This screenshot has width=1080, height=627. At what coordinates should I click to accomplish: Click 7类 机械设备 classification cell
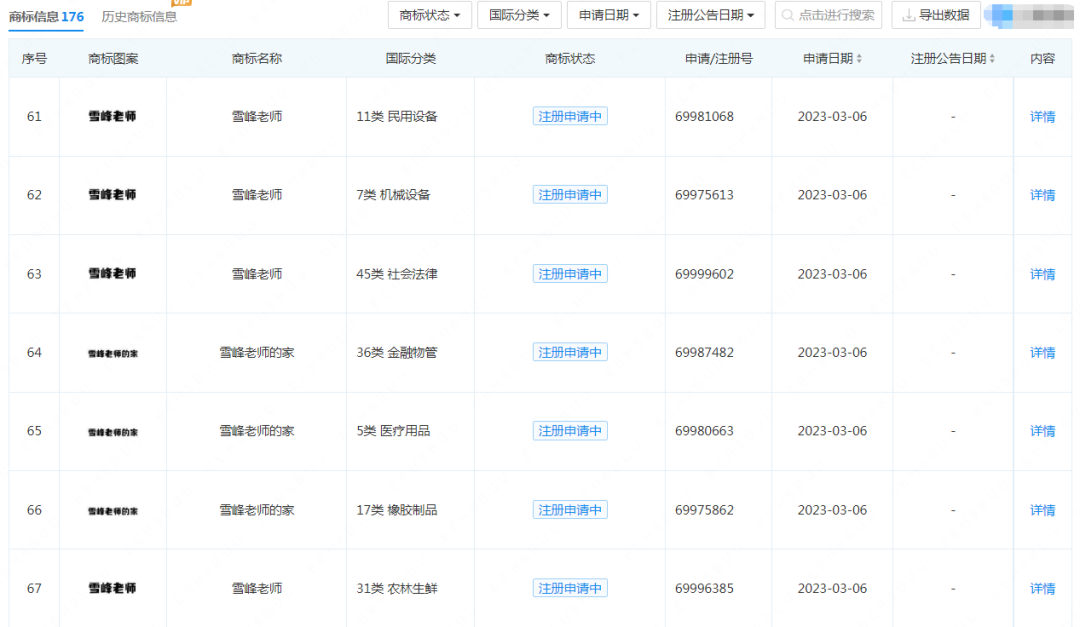pos(393,195)
